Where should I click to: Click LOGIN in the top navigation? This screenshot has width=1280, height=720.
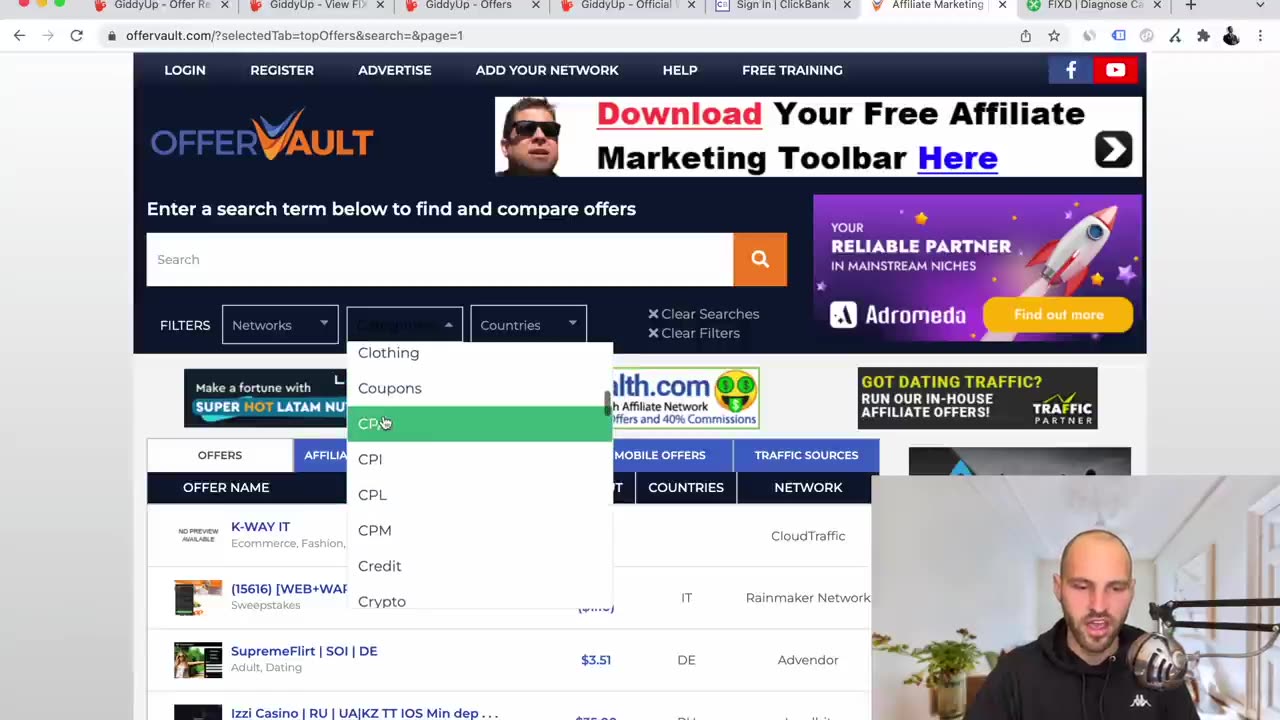pyautogui.click(x=185, y=70)
